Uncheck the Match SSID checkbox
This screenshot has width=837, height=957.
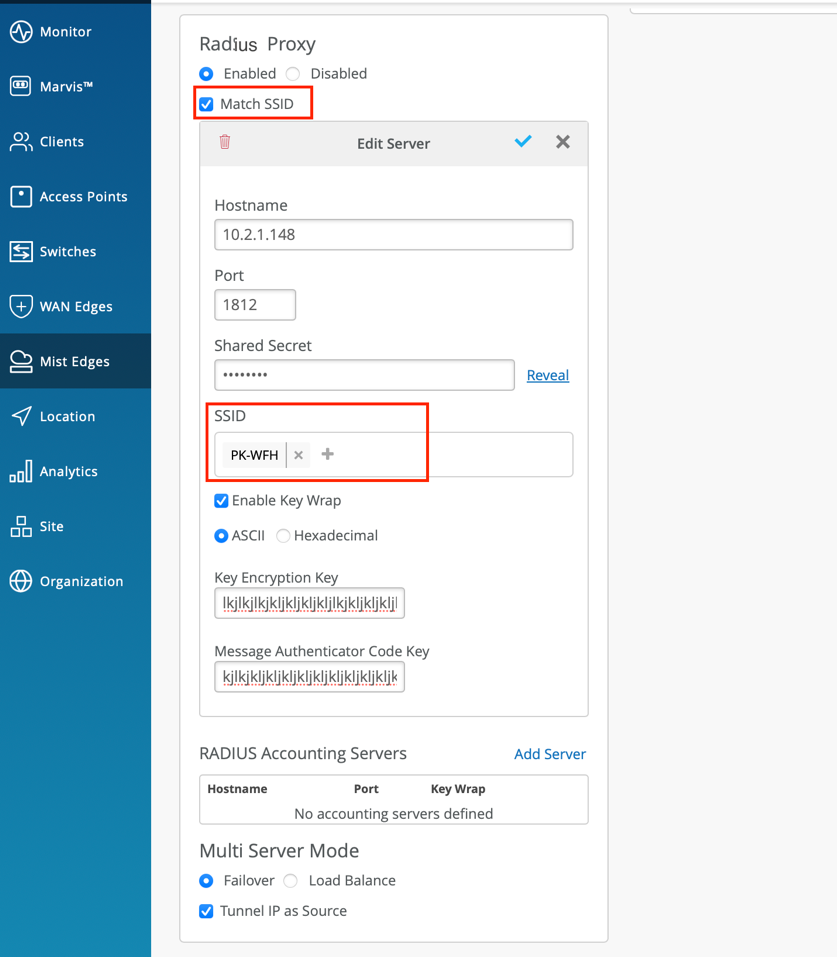pos(207,104)
